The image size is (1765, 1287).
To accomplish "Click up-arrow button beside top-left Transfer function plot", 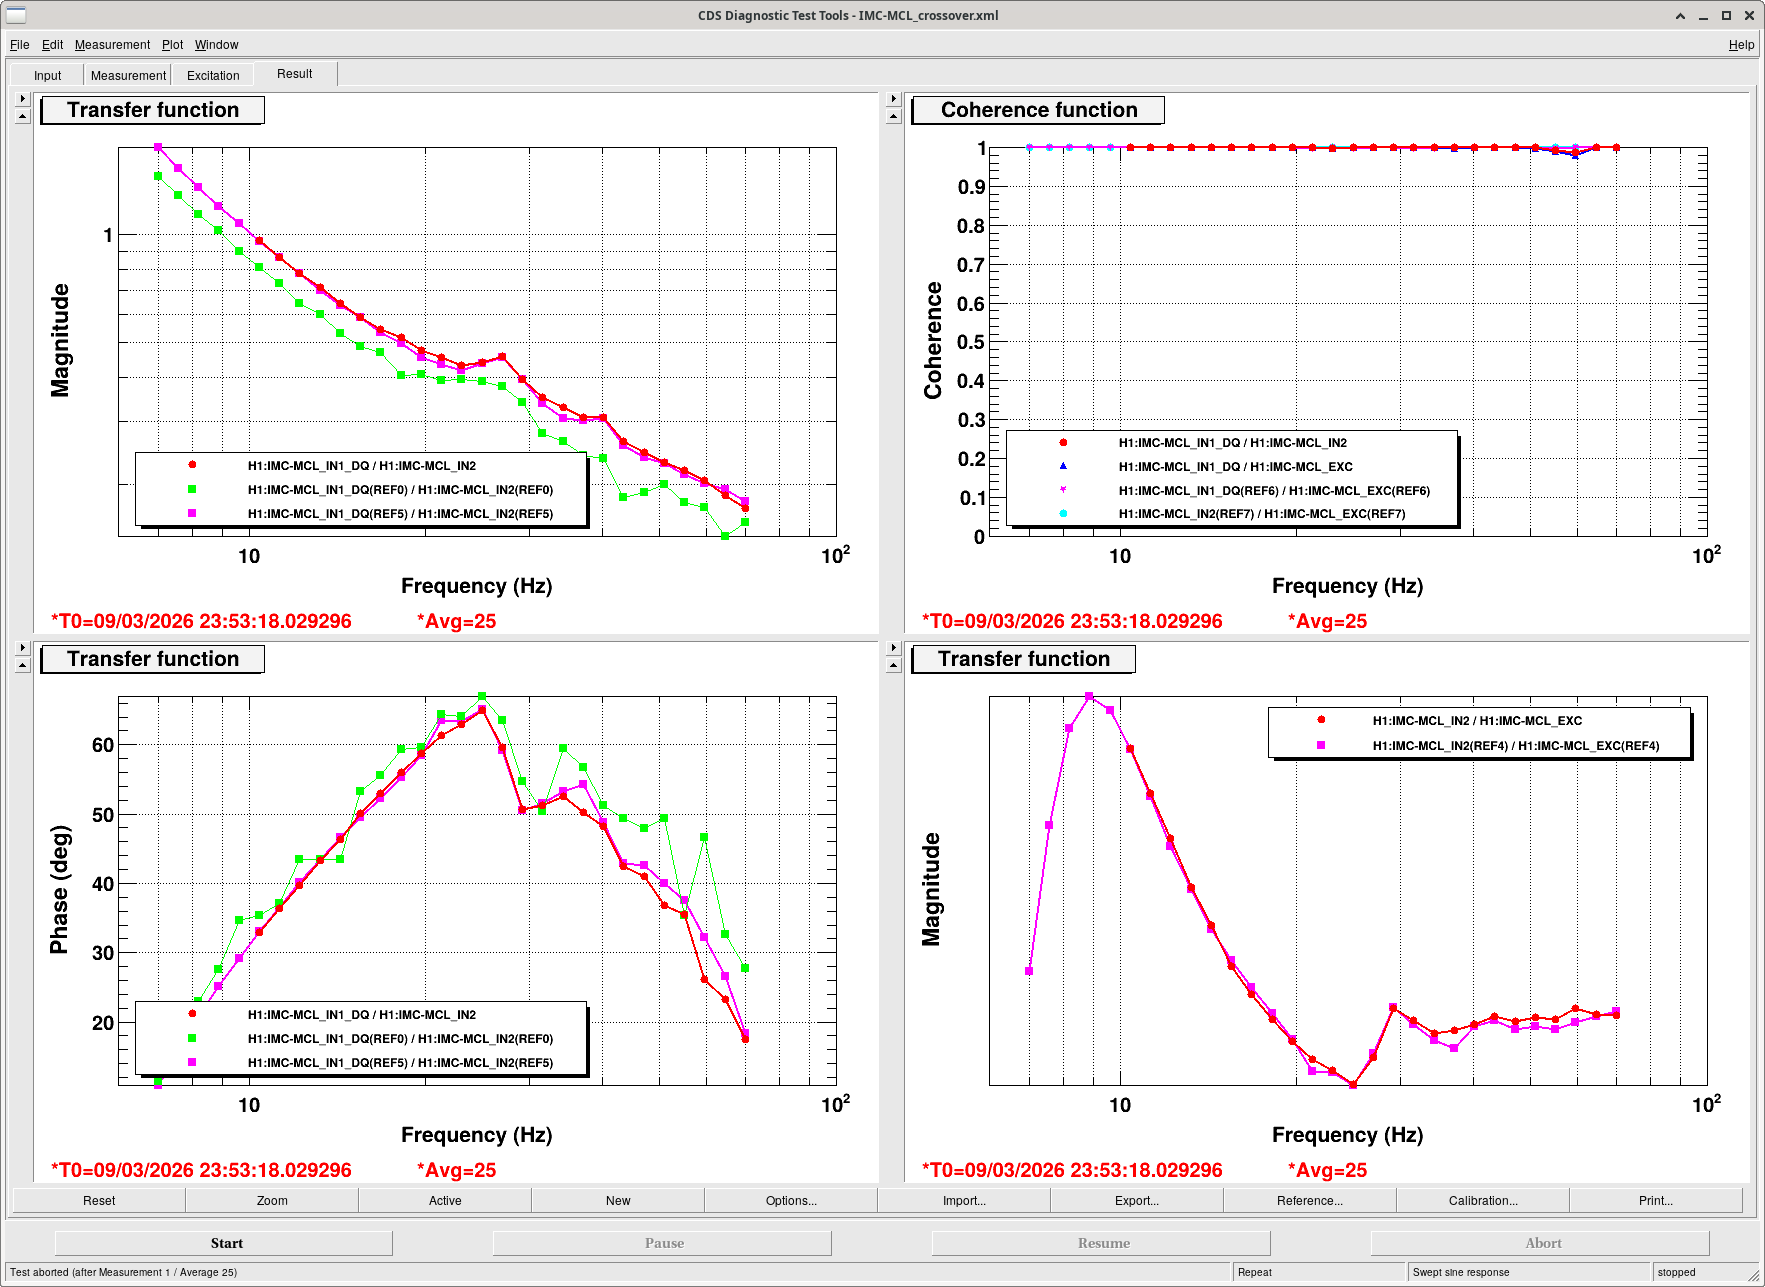I will pos(22,116).
